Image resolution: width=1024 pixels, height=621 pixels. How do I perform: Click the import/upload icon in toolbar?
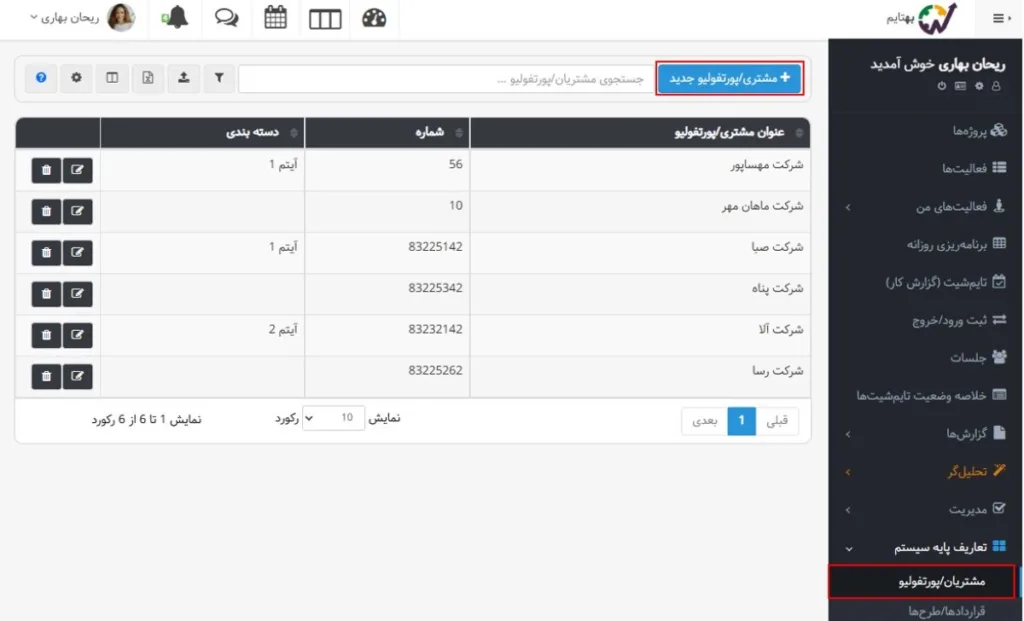184,78
